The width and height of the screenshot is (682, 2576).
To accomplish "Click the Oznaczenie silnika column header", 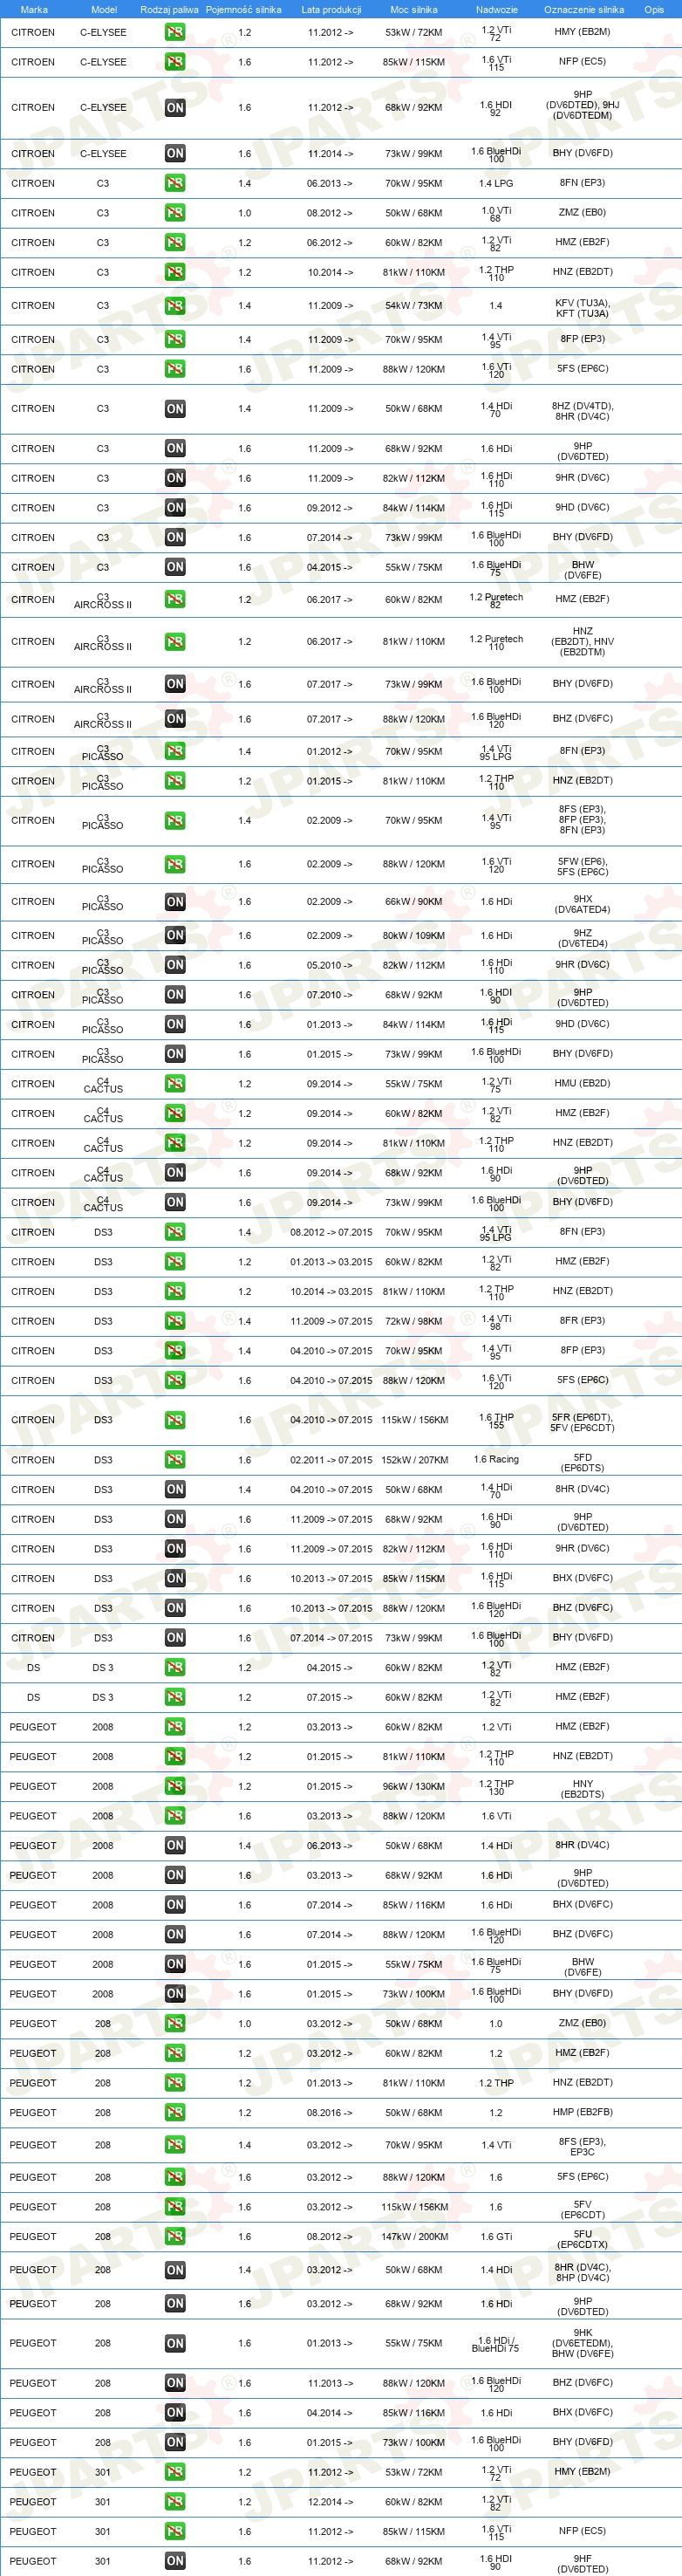I will (x=584, y=10).
